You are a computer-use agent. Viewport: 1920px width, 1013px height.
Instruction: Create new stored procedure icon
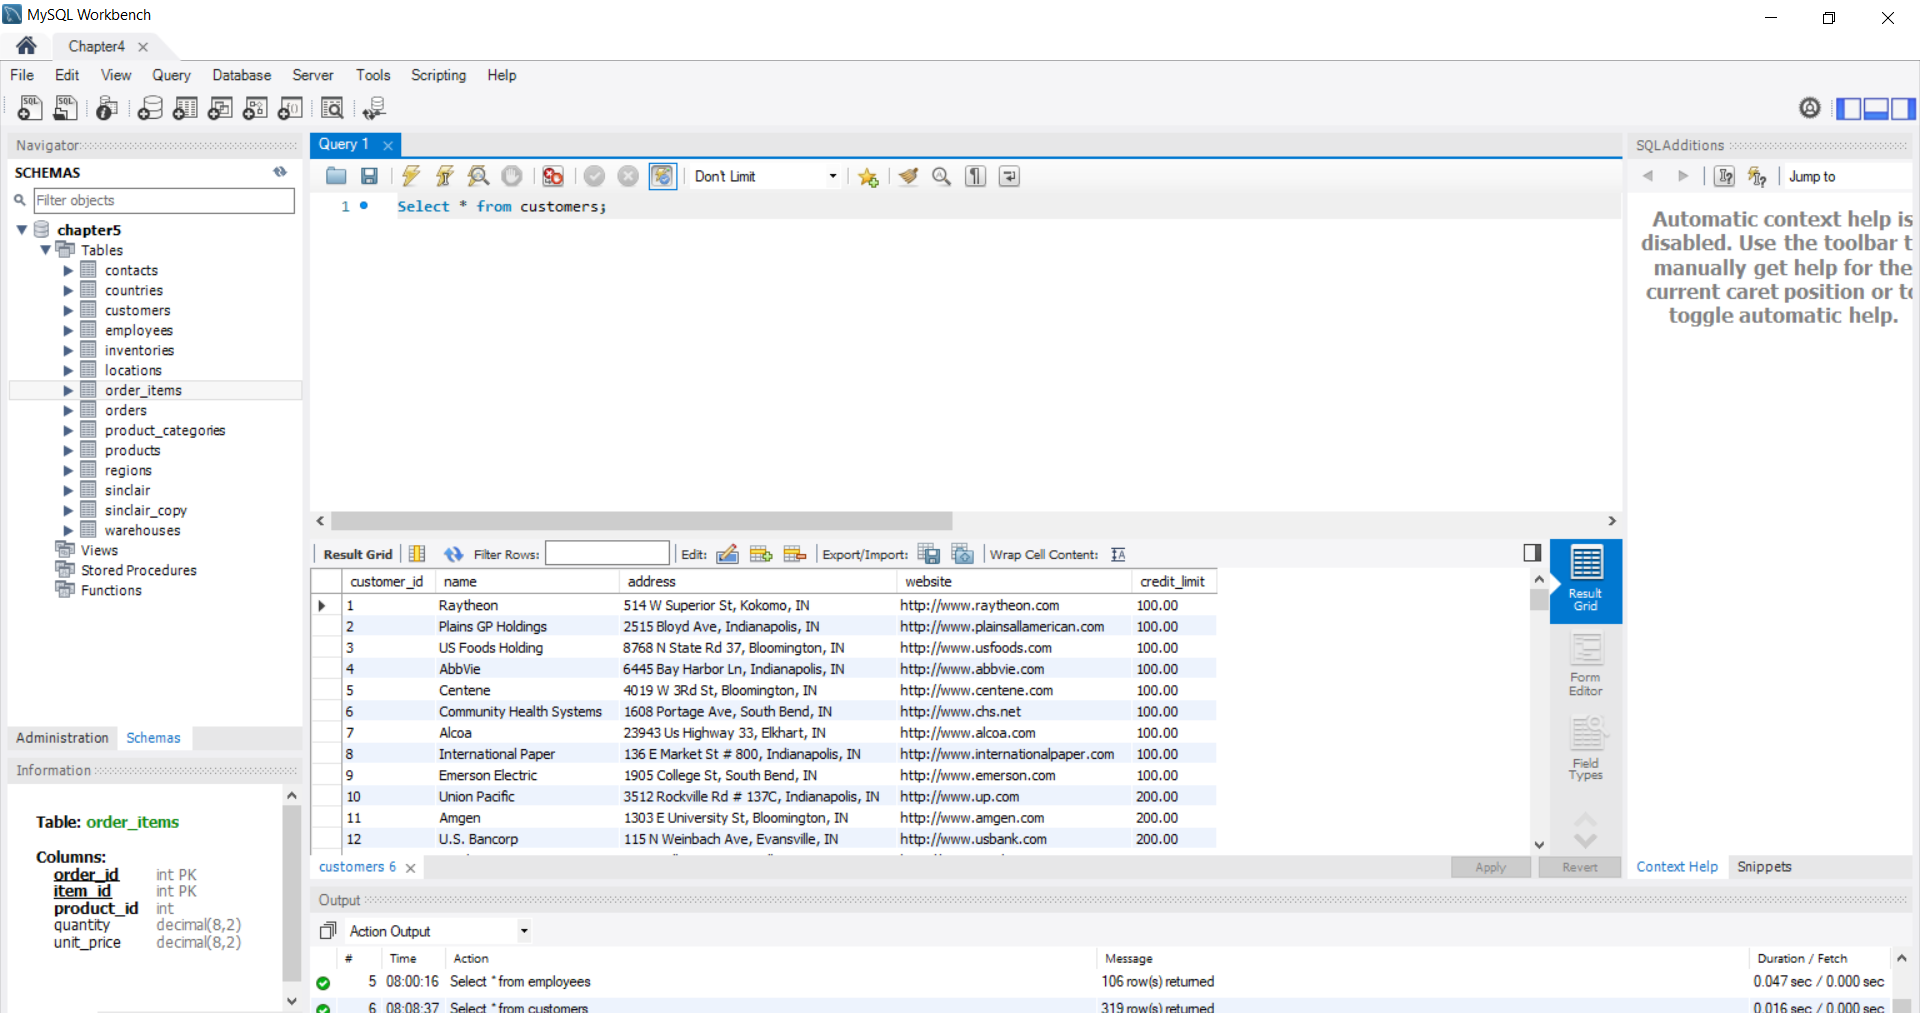coord(255,108)
